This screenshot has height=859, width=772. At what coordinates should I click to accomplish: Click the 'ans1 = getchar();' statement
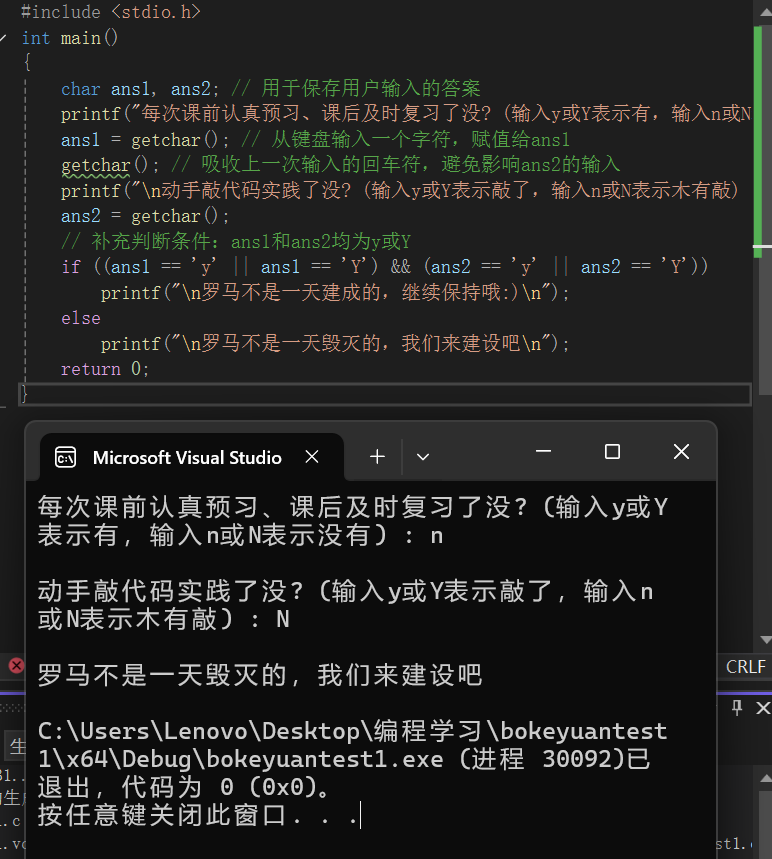pyautogui.click(x=145, y=140)
